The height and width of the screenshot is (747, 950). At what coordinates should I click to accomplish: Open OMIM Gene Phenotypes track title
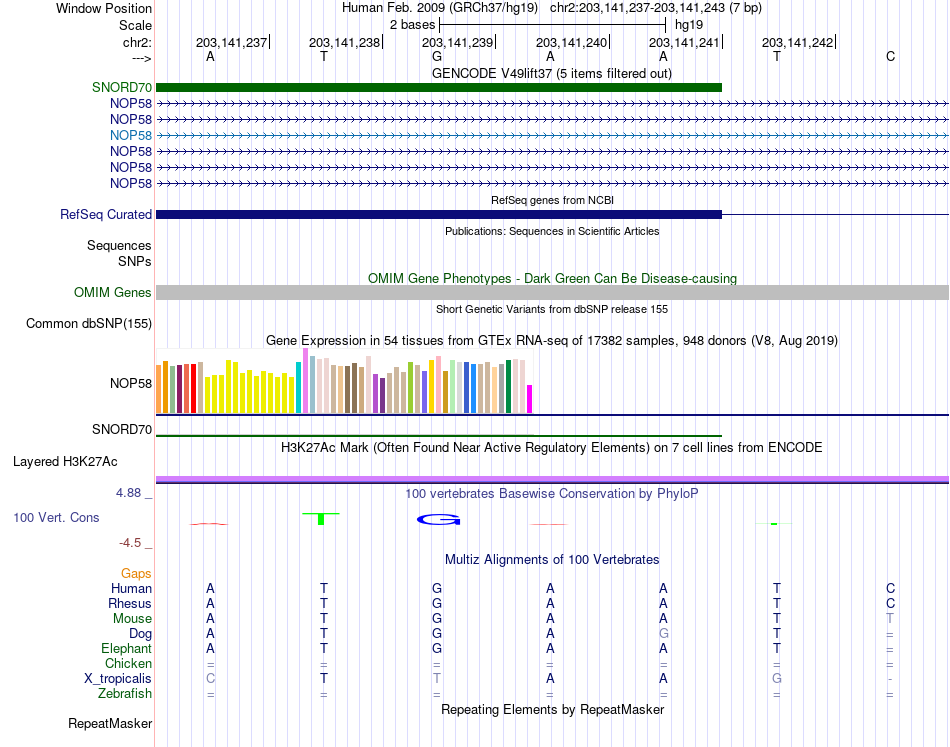click(552, 278)
